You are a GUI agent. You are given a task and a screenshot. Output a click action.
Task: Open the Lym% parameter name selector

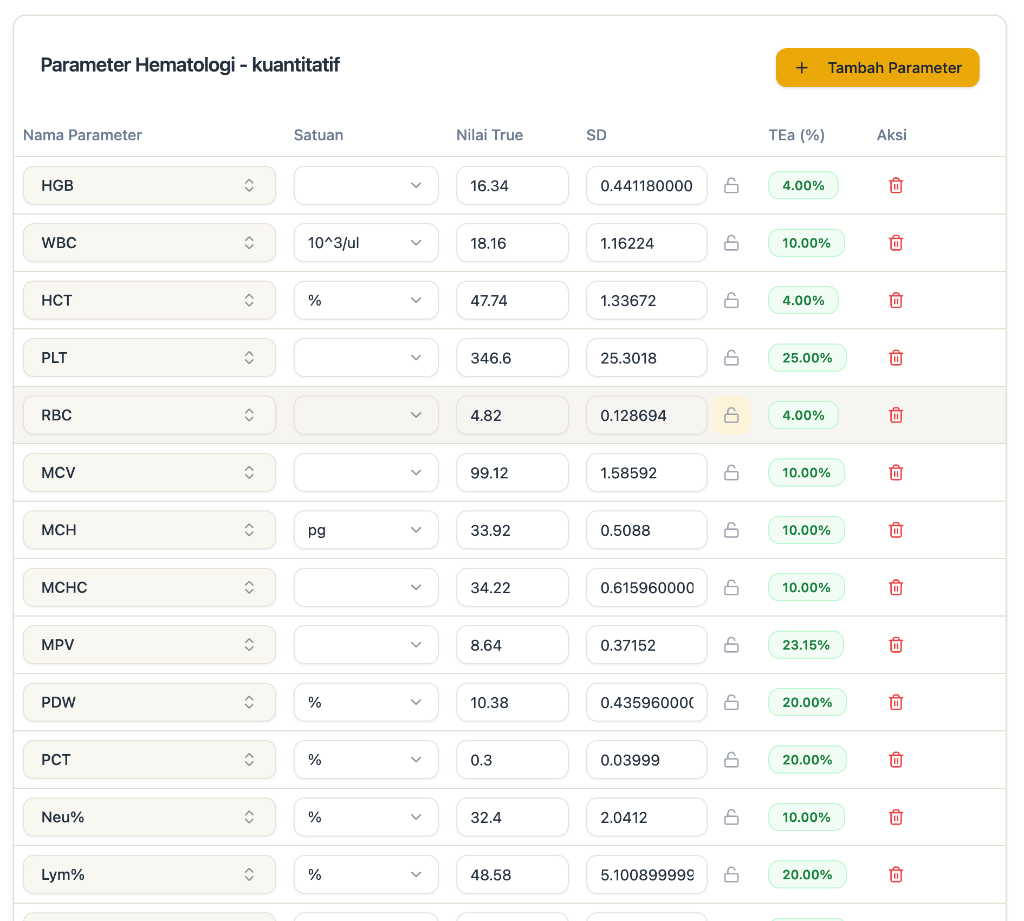coord(149,875)
